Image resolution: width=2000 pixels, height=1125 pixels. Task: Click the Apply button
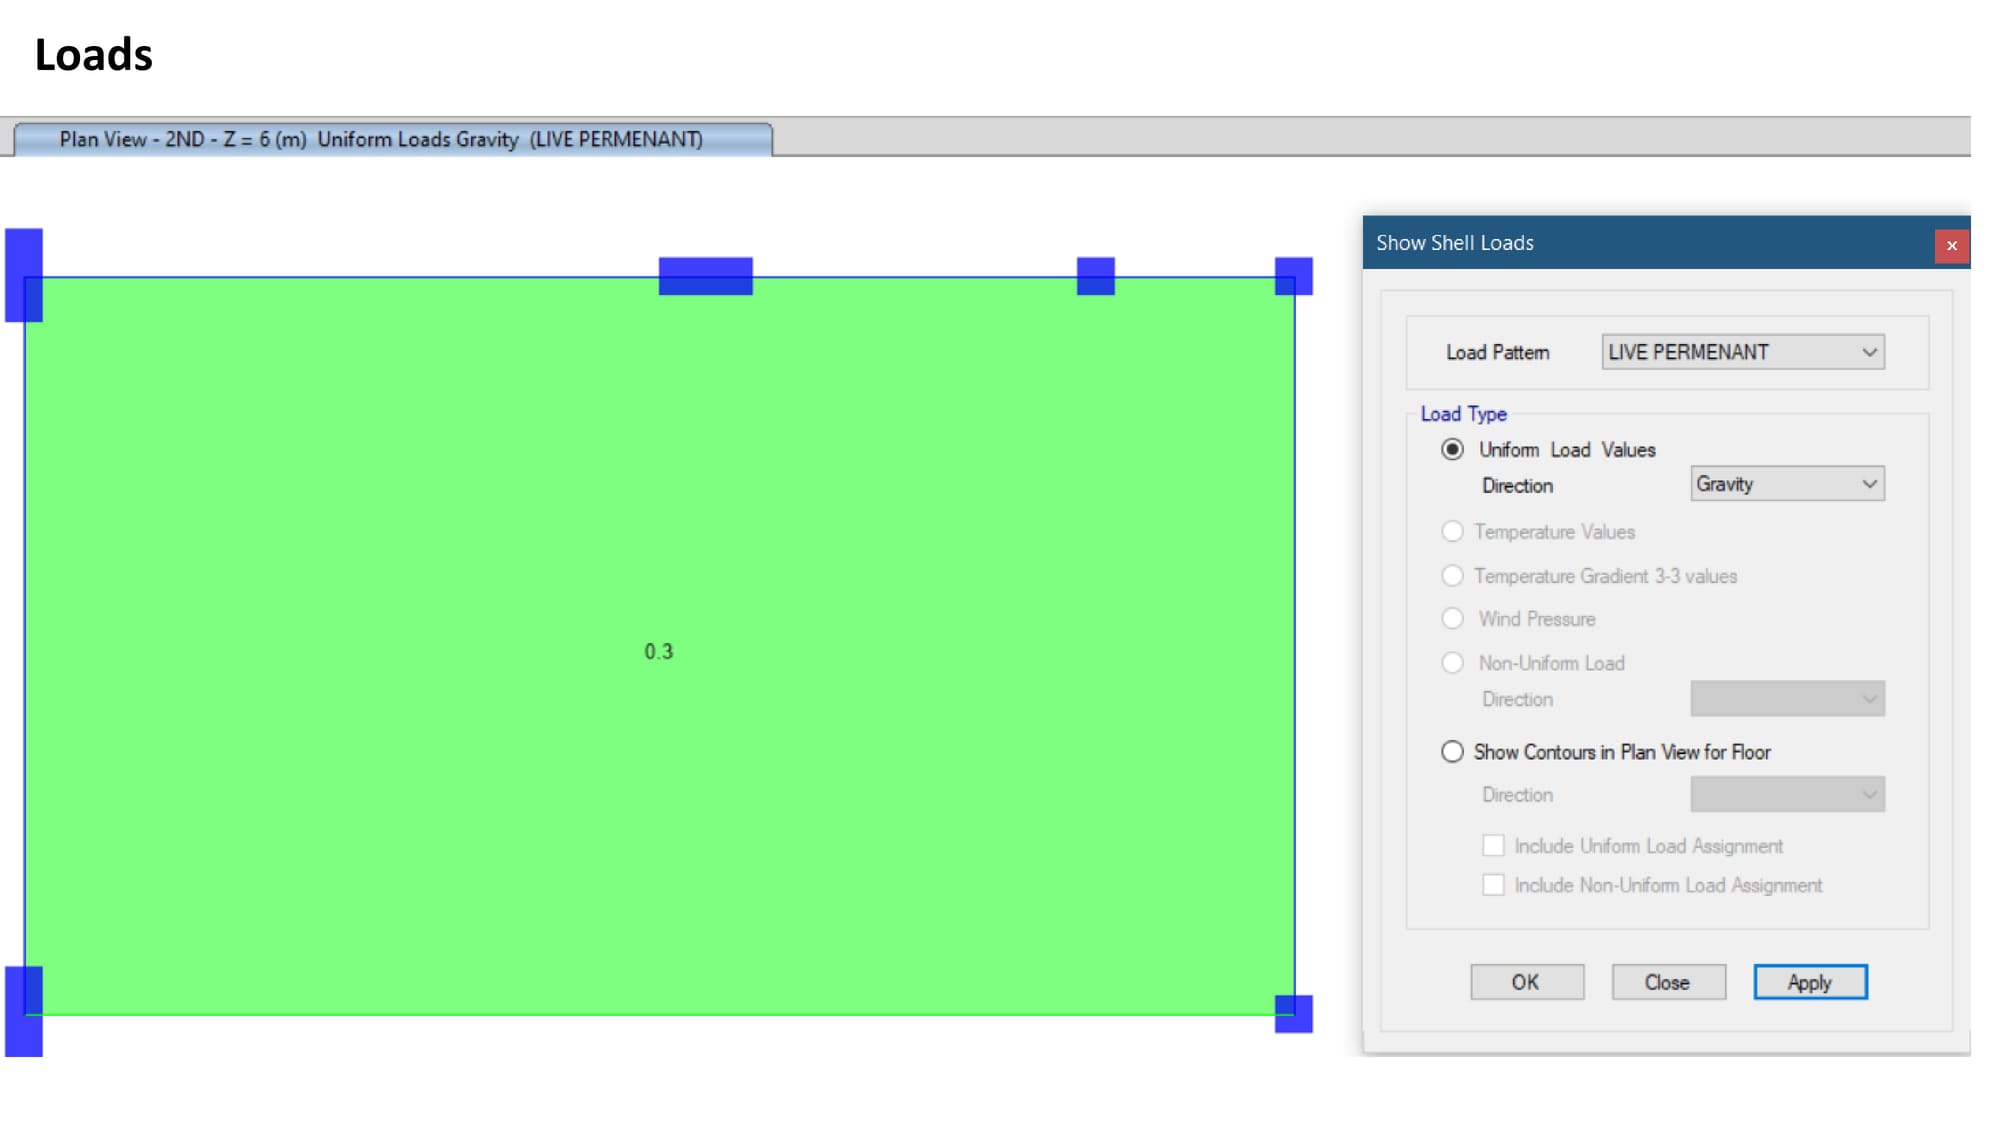(1809, 982)
